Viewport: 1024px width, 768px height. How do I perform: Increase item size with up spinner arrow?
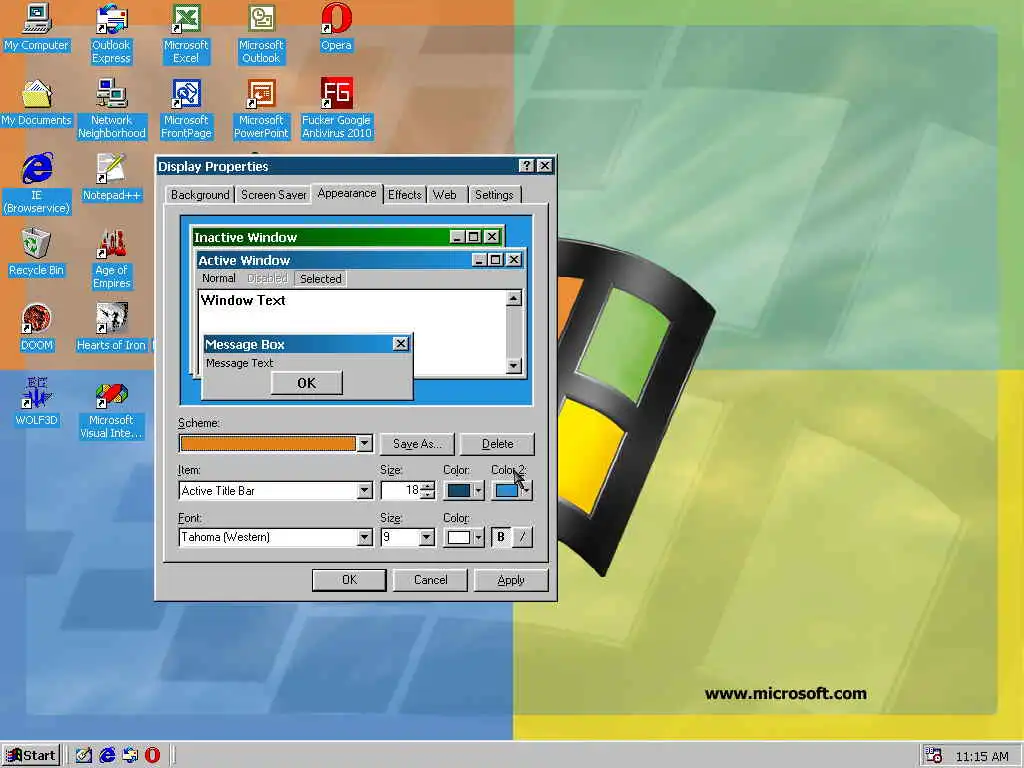[x=427, y=486]
